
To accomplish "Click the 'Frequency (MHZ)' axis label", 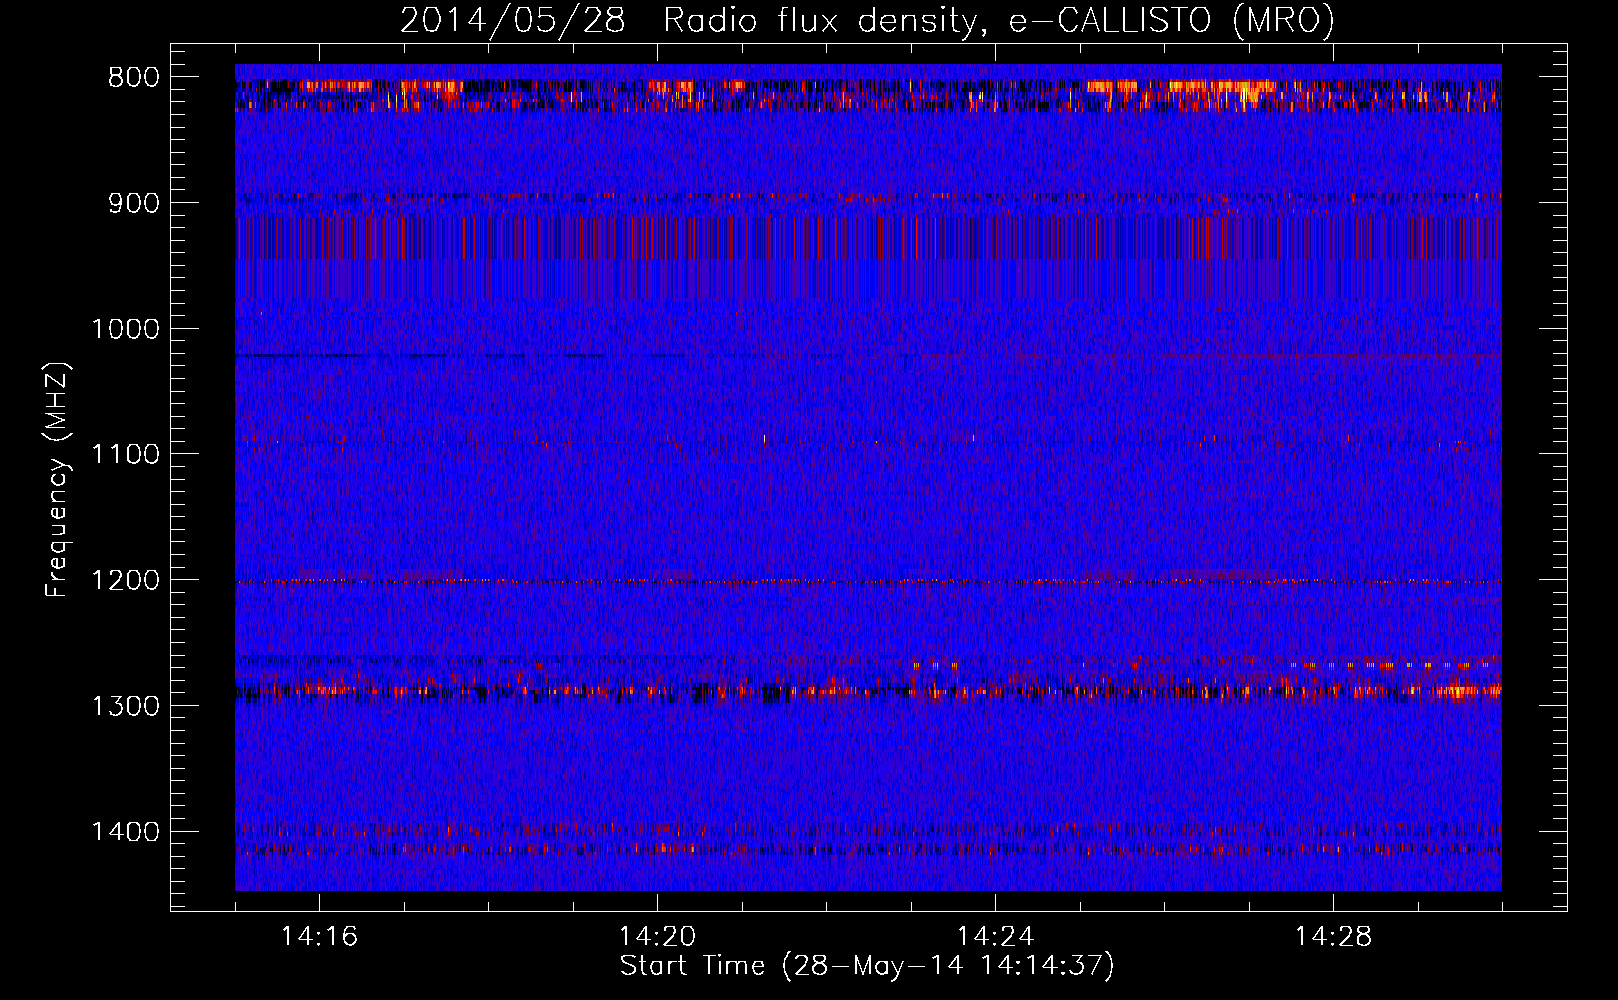I will point(58,479).
